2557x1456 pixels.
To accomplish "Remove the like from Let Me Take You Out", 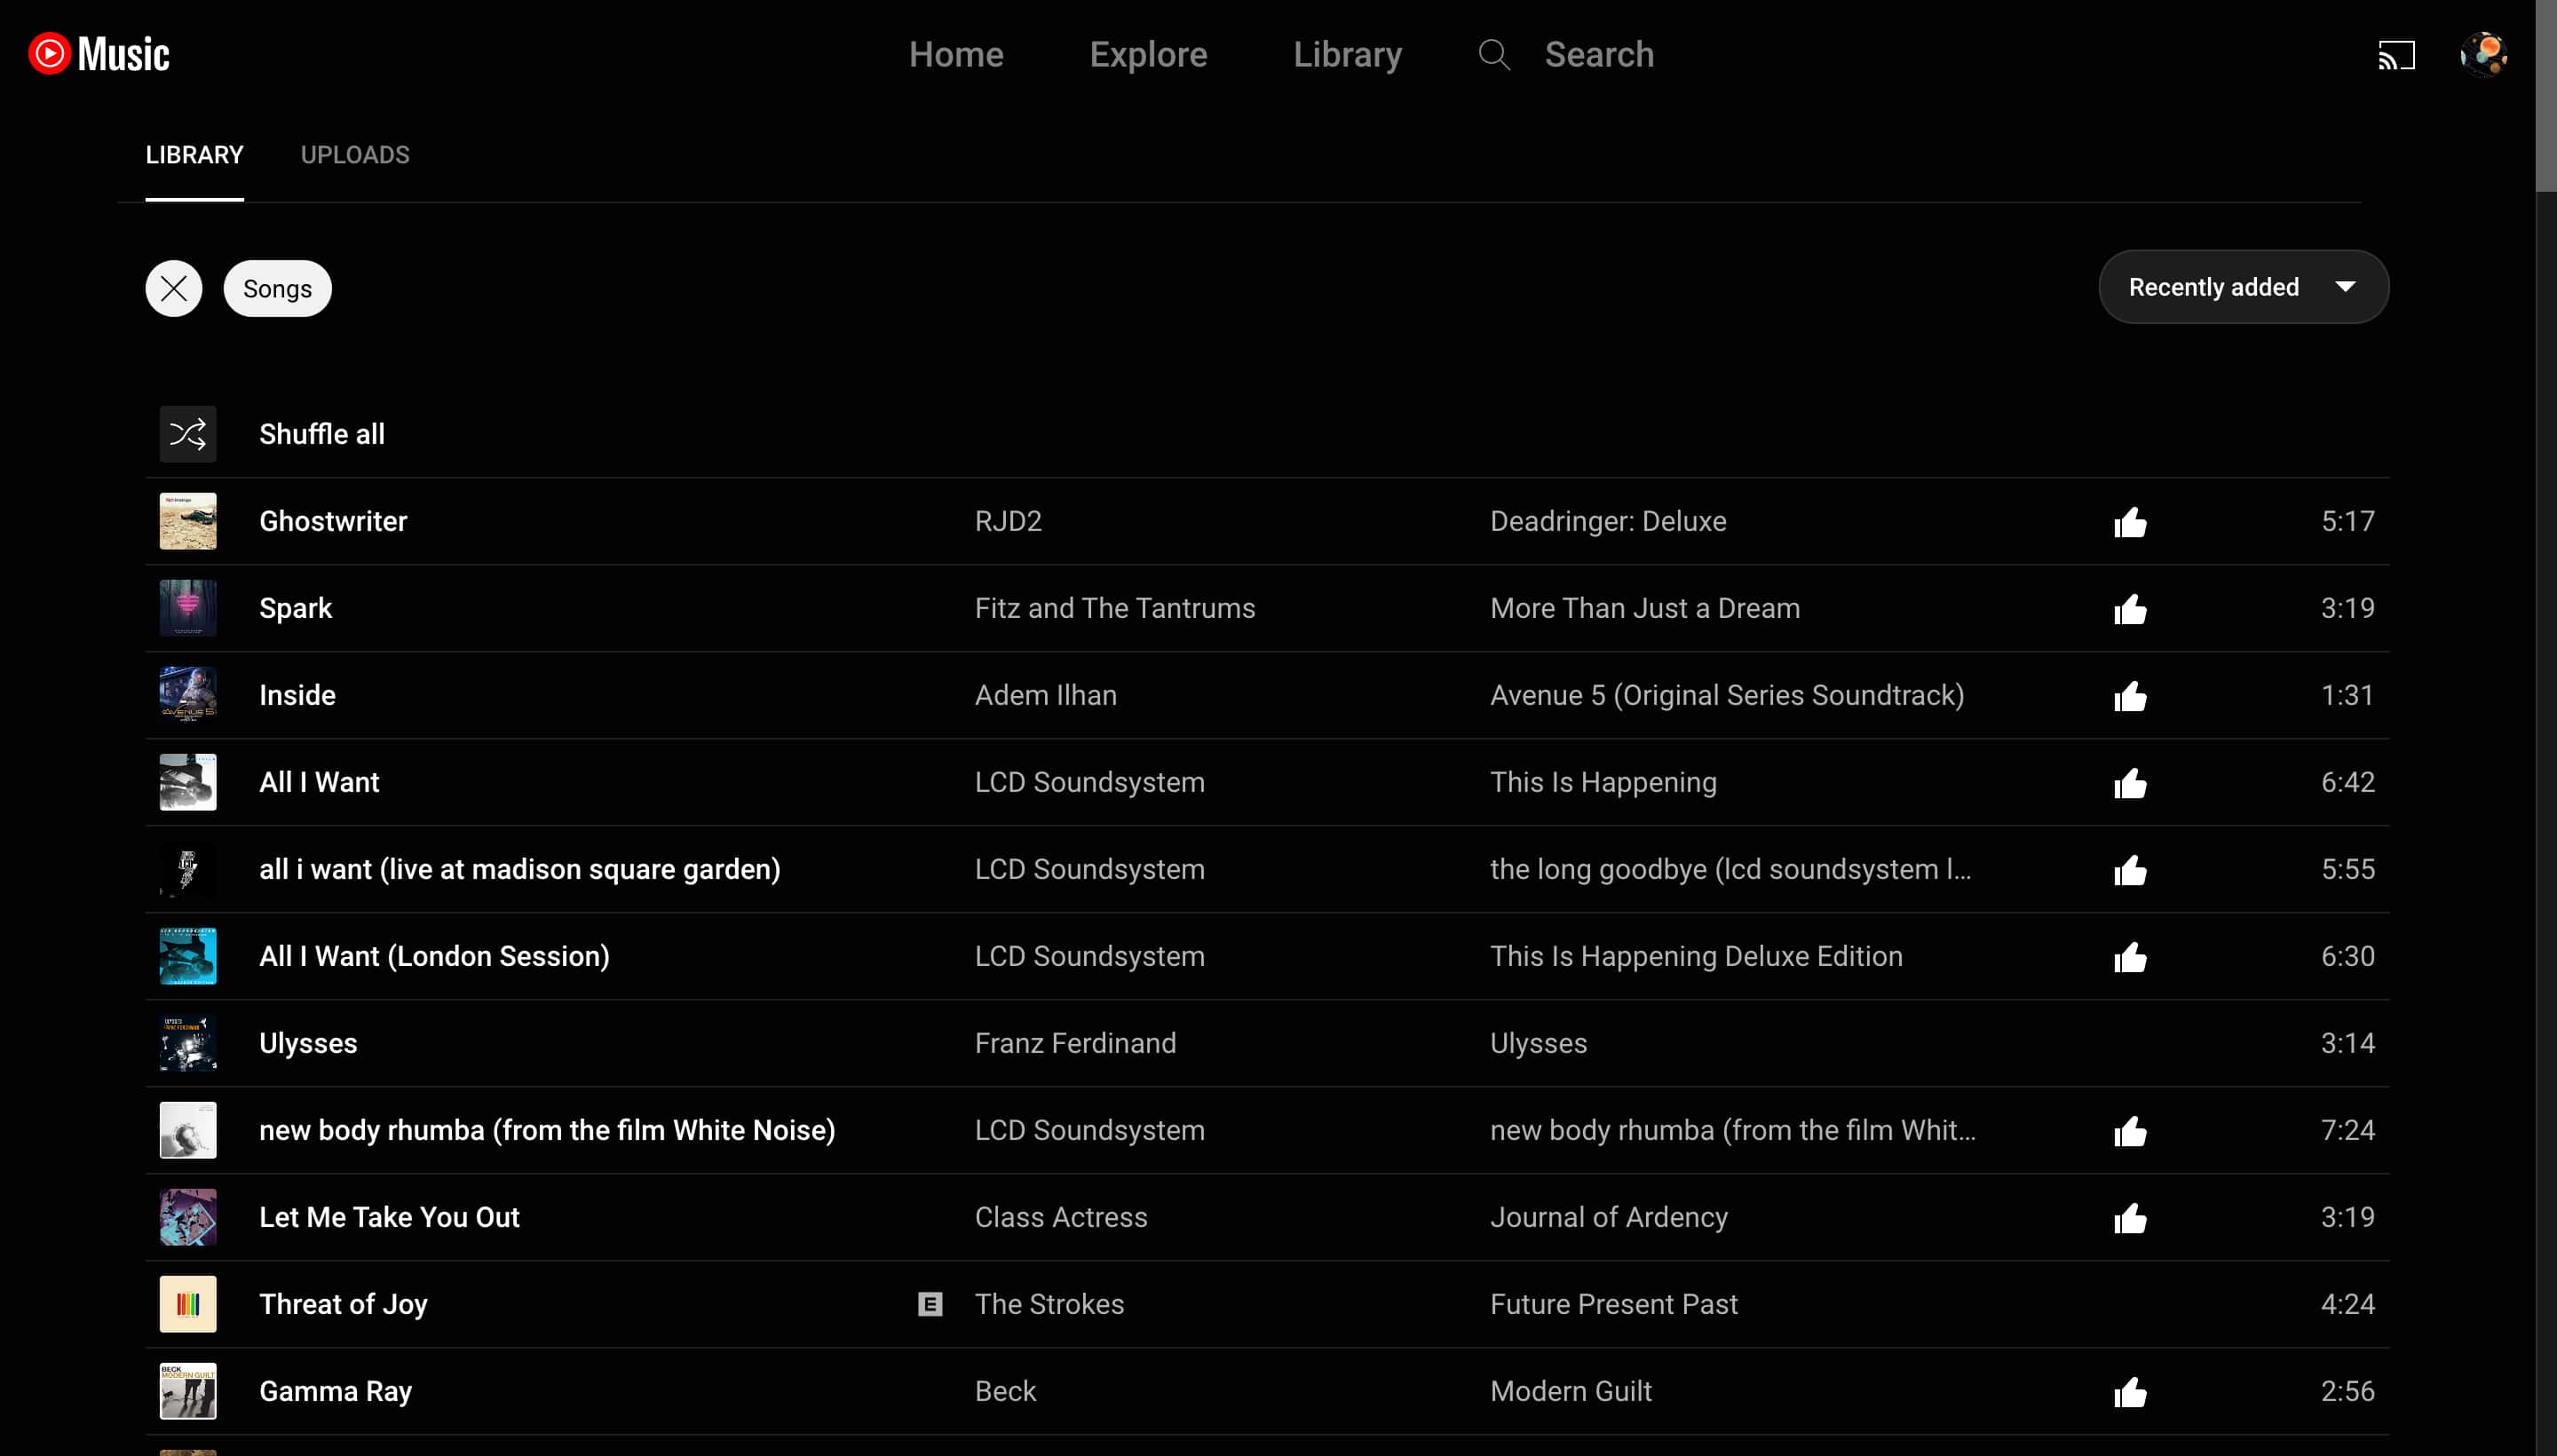I will pyautogui.click(x=2129, y=1217).
